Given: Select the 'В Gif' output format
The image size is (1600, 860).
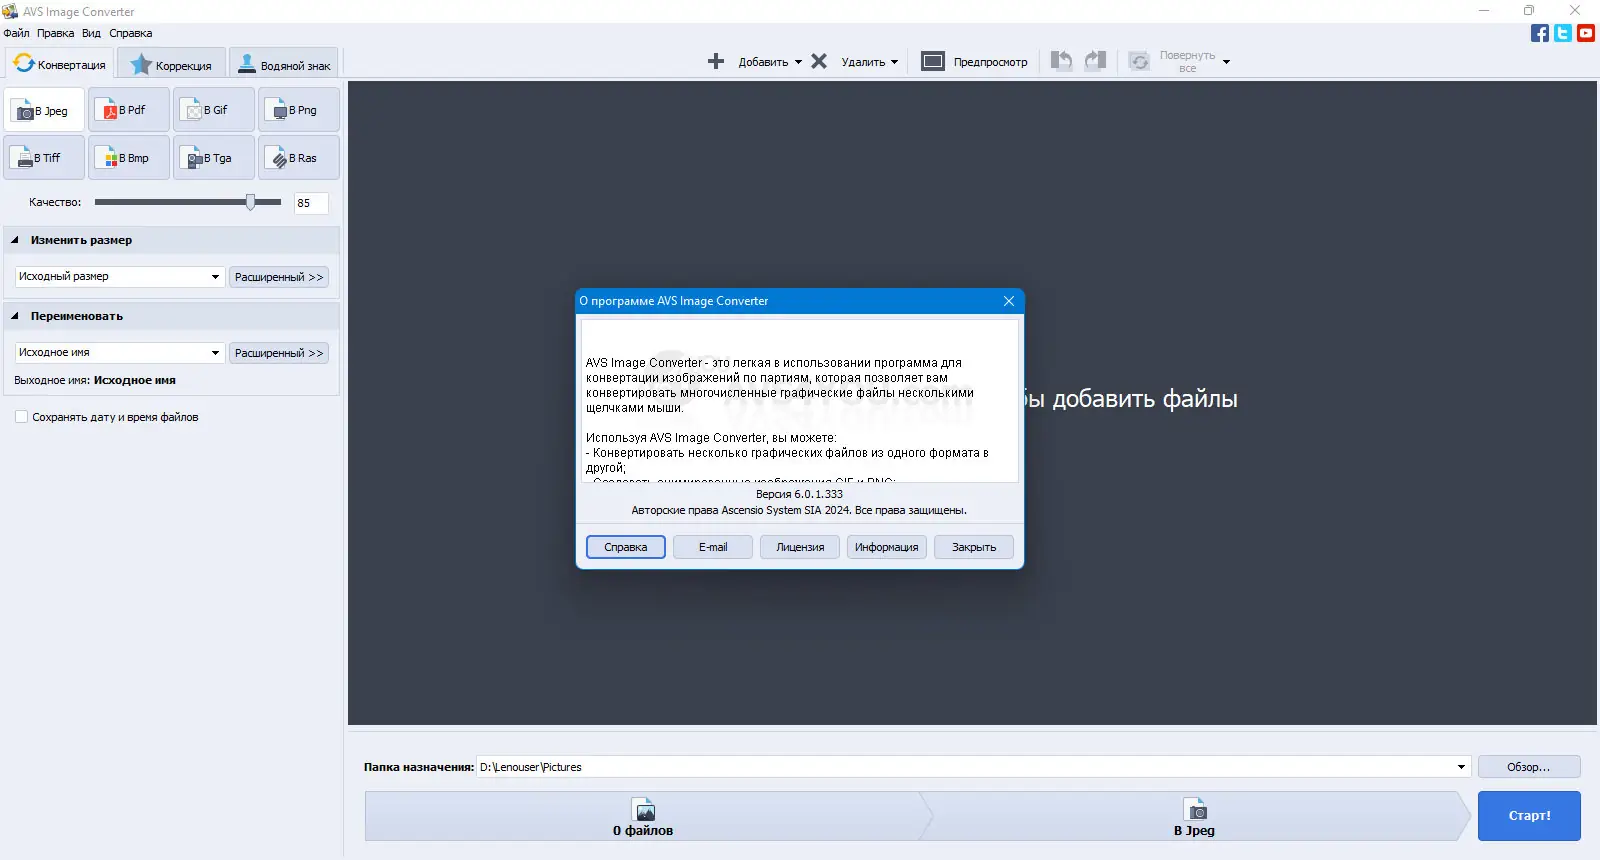Looking at the screenshot, I should pos(214,110).
